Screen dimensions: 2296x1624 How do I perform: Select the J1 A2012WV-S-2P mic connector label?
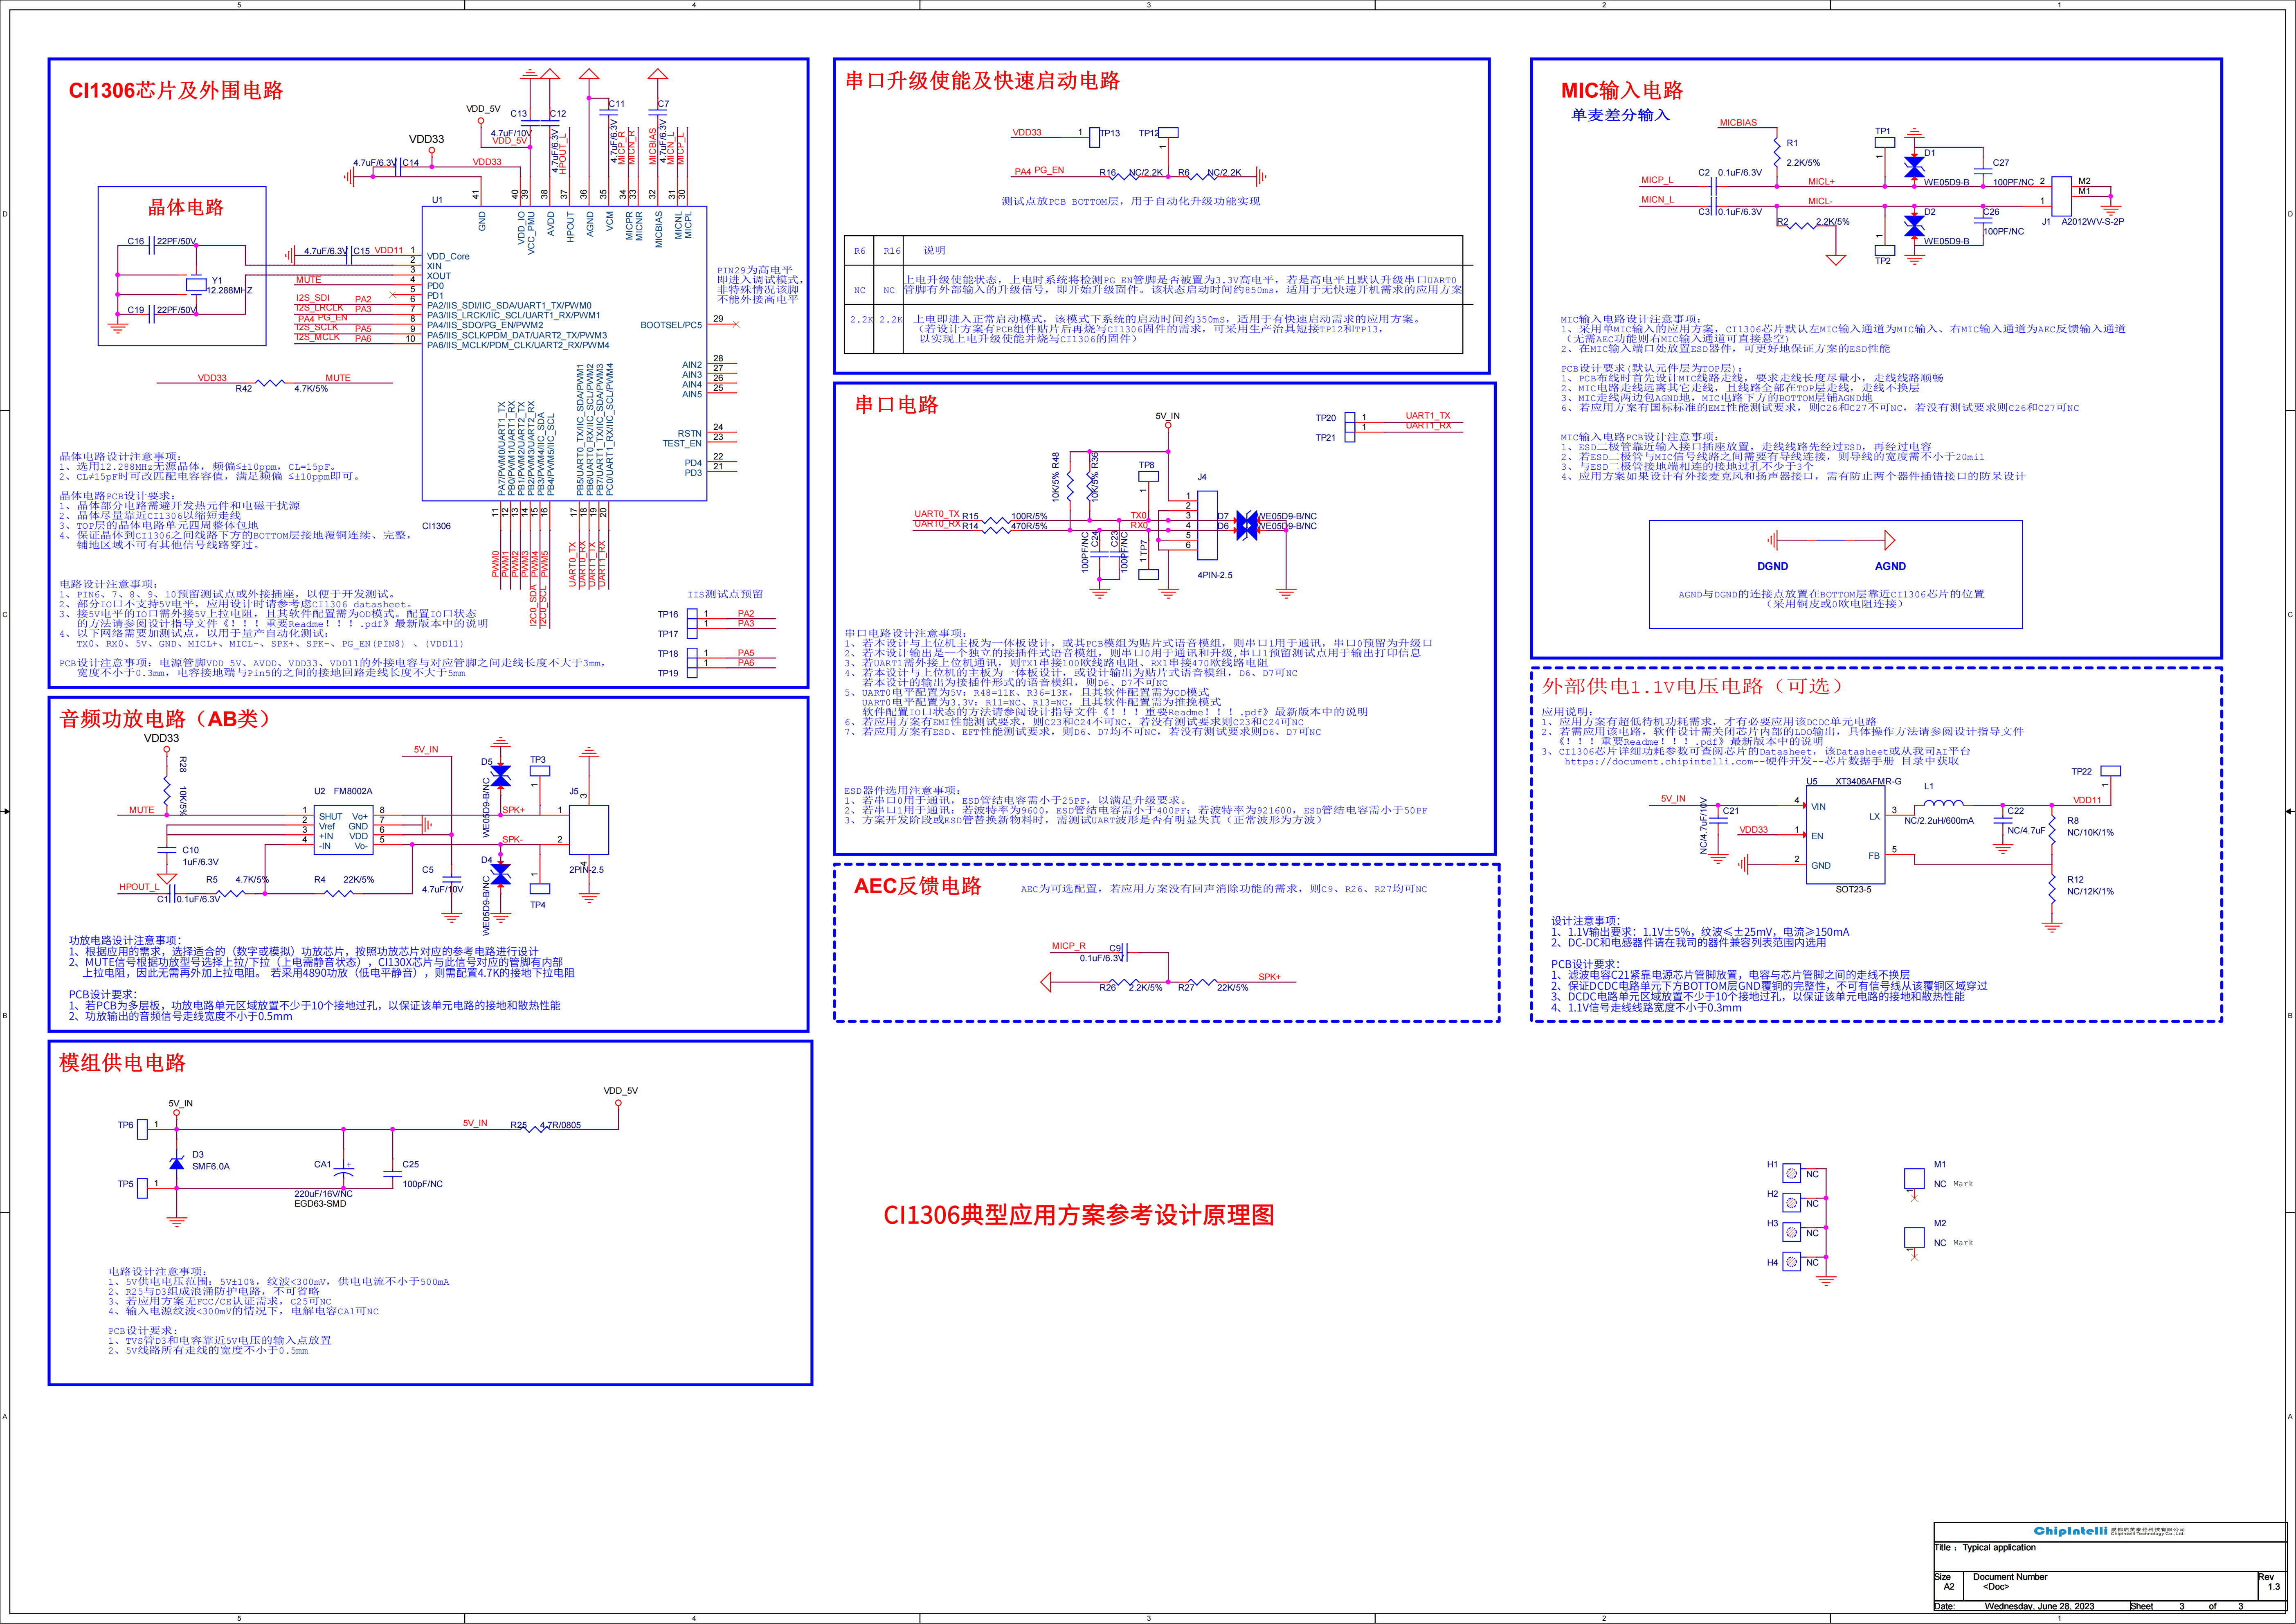coord(2083,222)
